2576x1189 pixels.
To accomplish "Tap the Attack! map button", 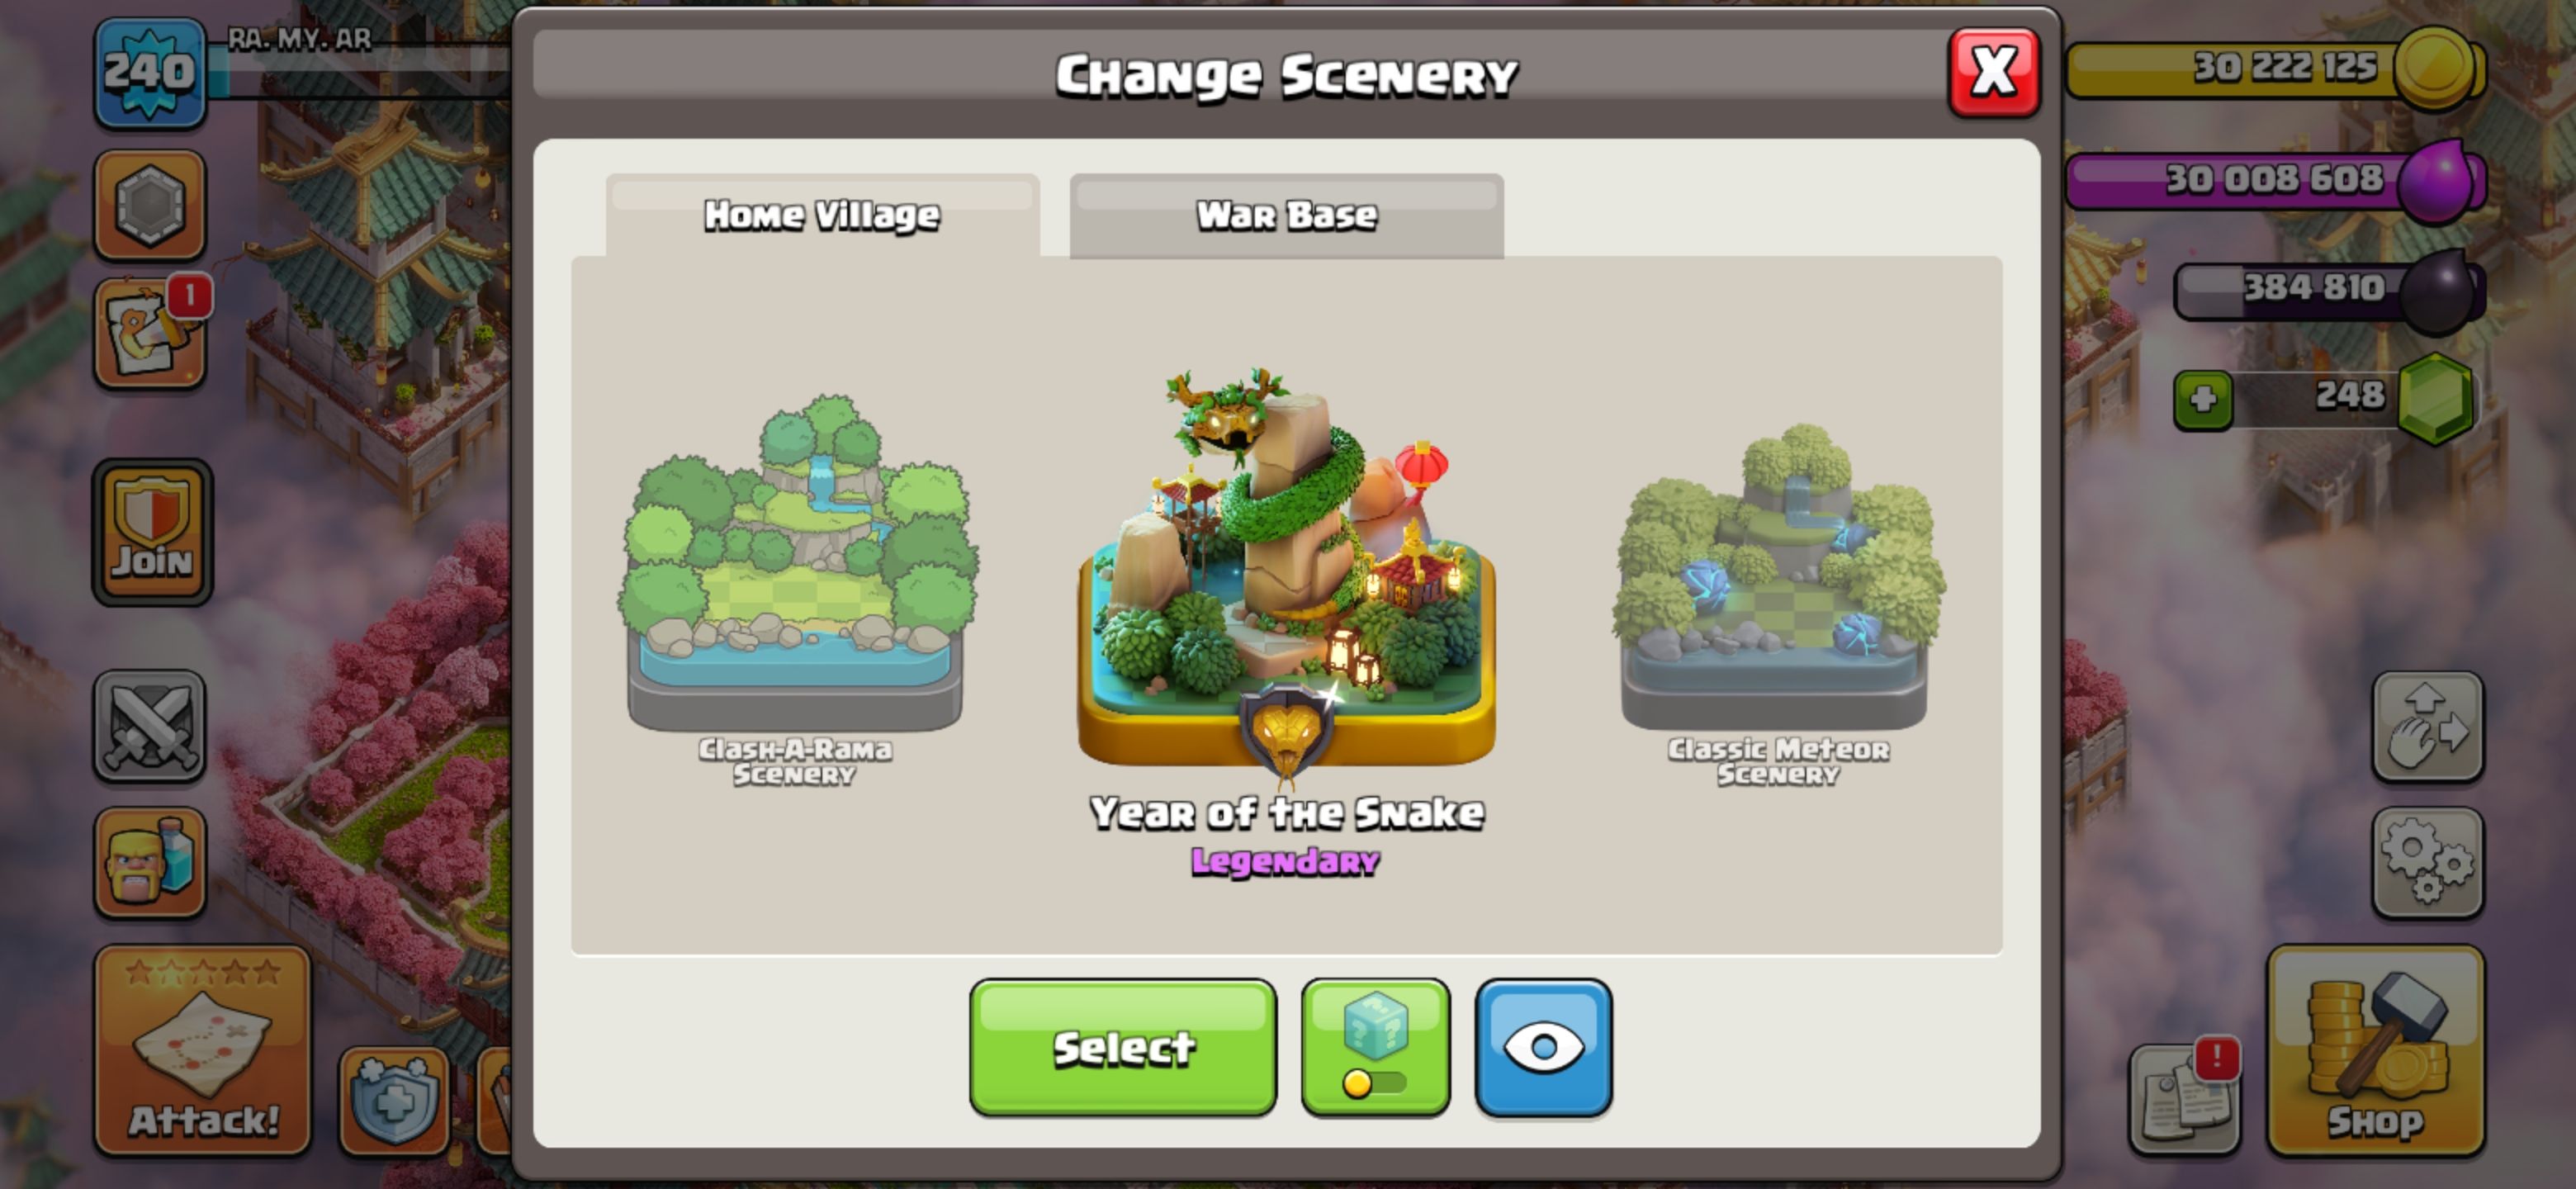I will coord(203,1050).
